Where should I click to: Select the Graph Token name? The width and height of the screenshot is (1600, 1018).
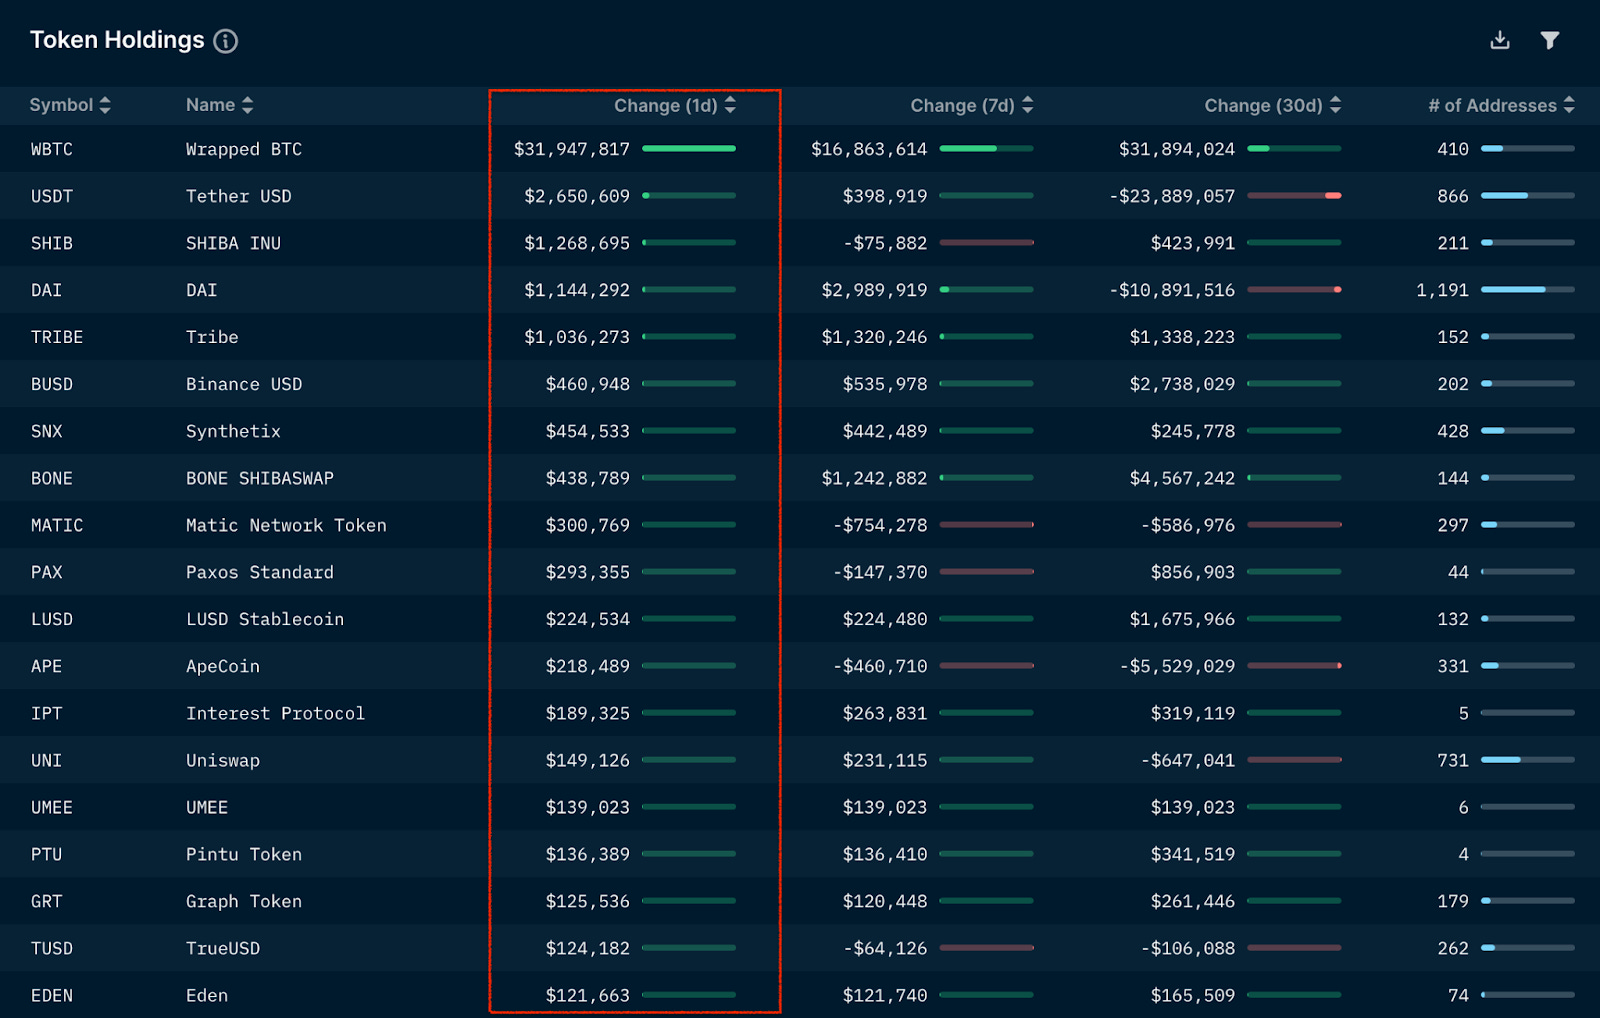(244, 901)
